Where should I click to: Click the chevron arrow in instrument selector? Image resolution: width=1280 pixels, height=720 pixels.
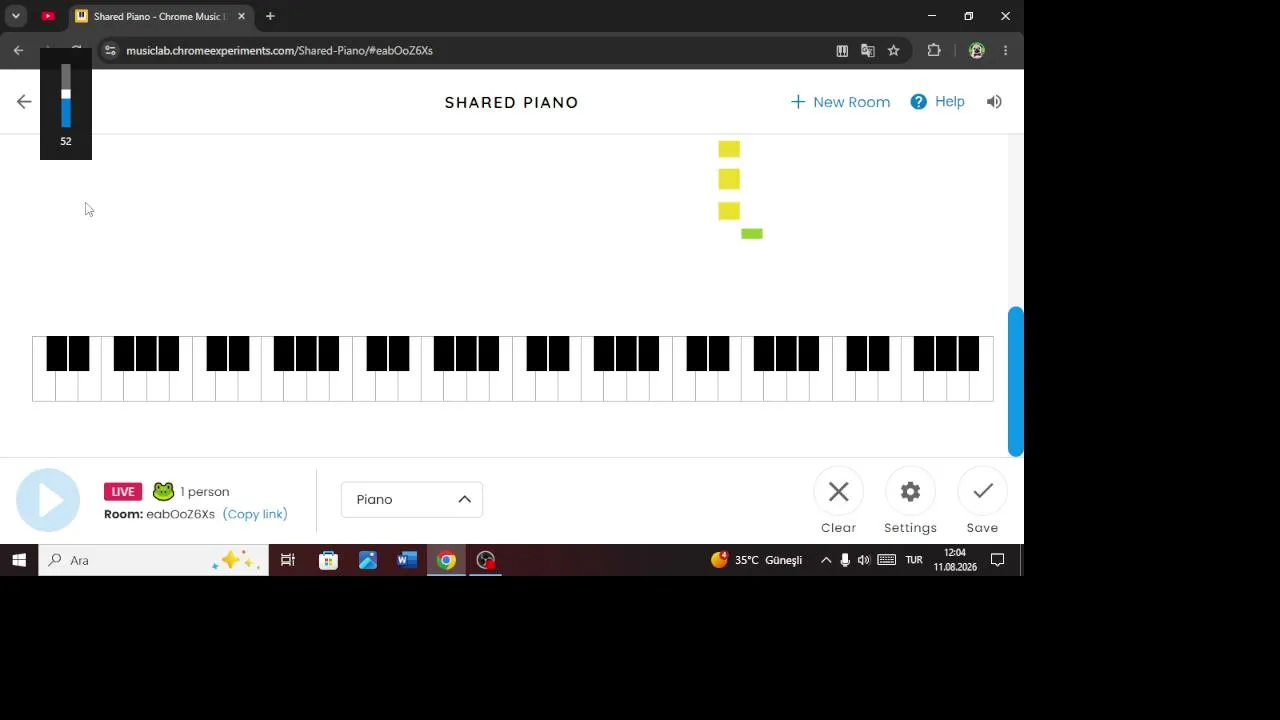[x=464, y=500]
